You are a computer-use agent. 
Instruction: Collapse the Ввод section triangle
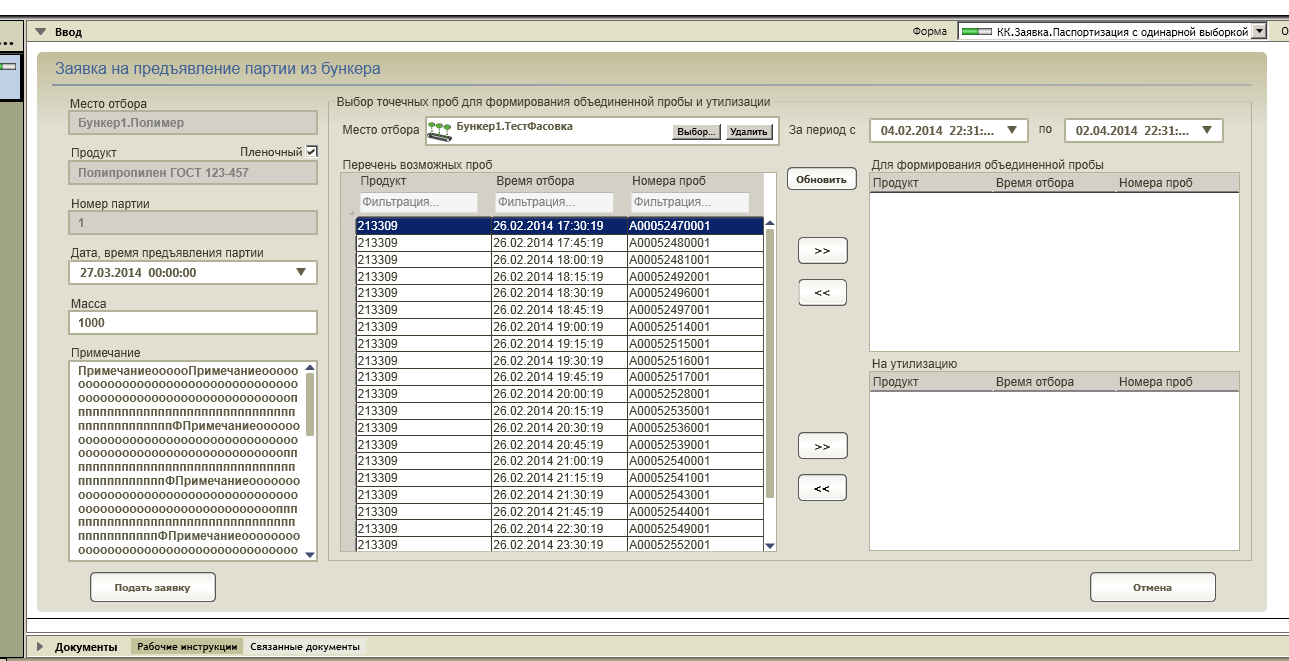coord(41,31)
